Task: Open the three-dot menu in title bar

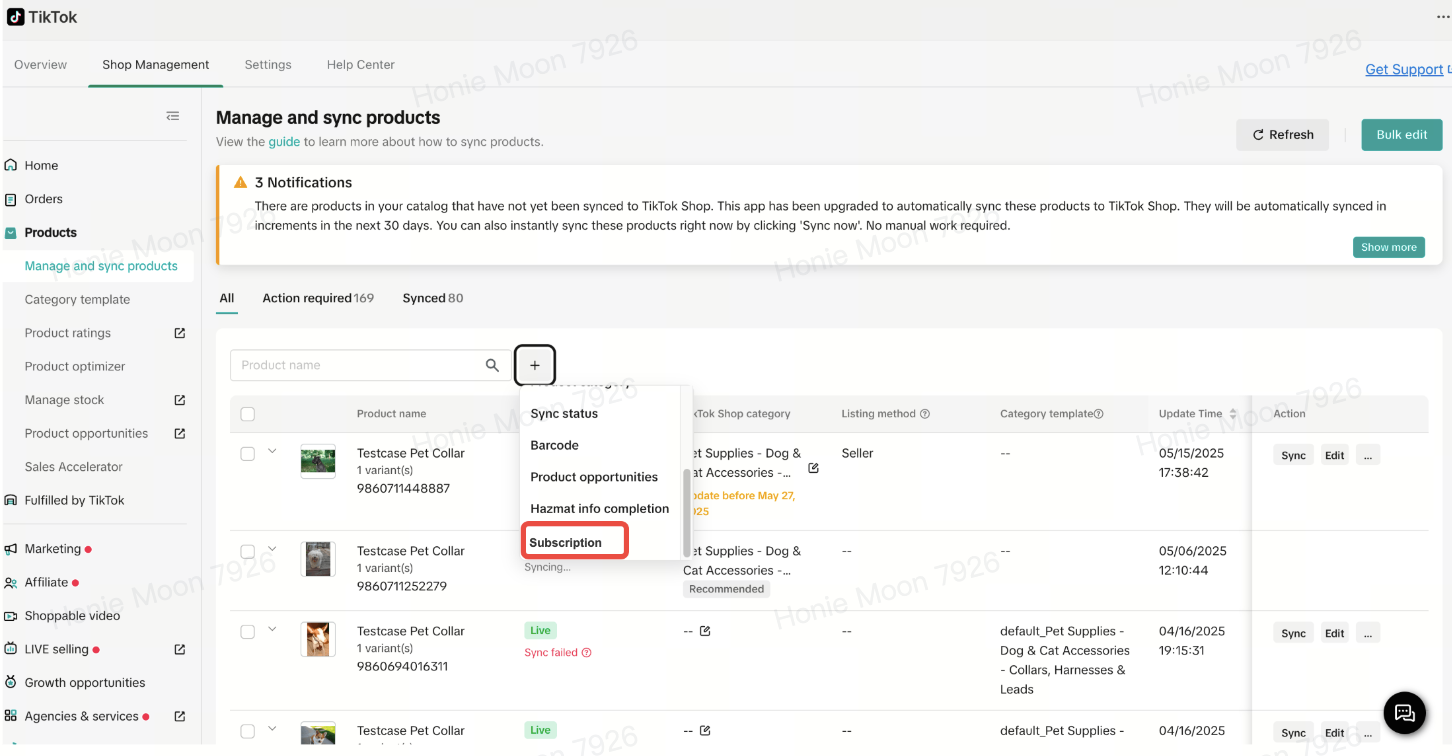Action: point(1443,17)
